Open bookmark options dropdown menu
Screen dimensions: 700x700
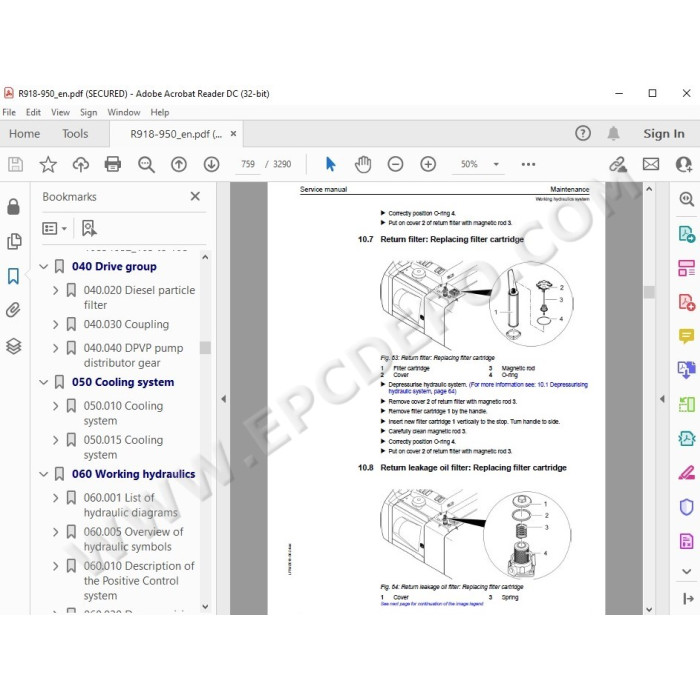tap(54, 228)
